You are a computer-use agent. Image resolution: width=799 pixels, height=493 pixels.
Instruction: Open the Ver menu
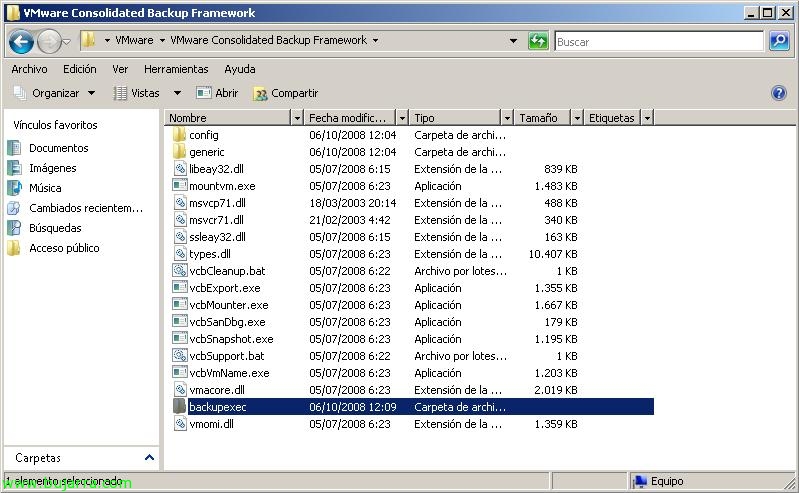tap(120, 69)
